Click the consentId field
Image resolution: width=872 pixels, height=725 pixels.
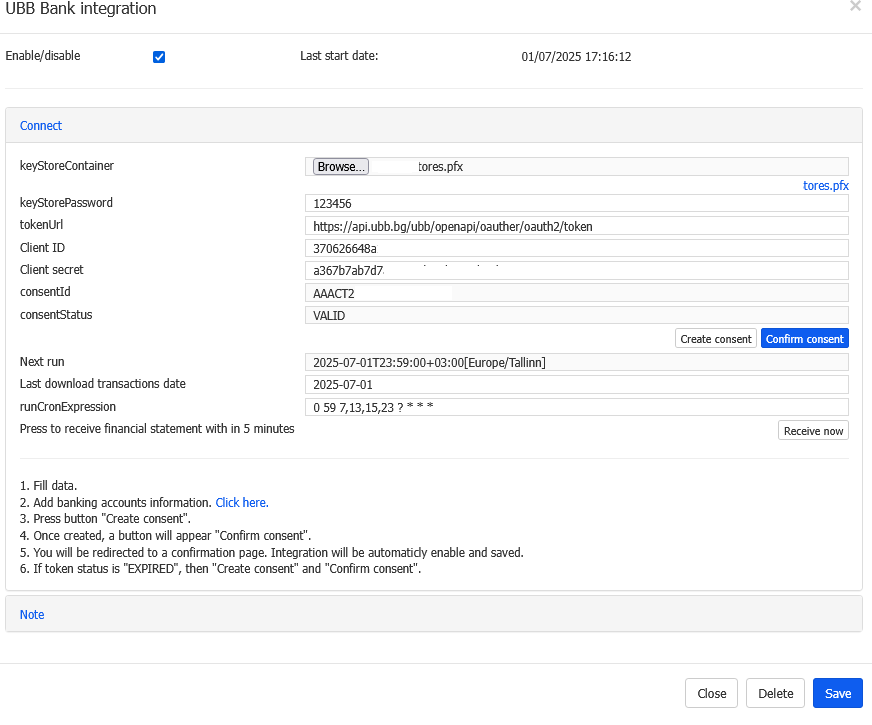[577, 293]
